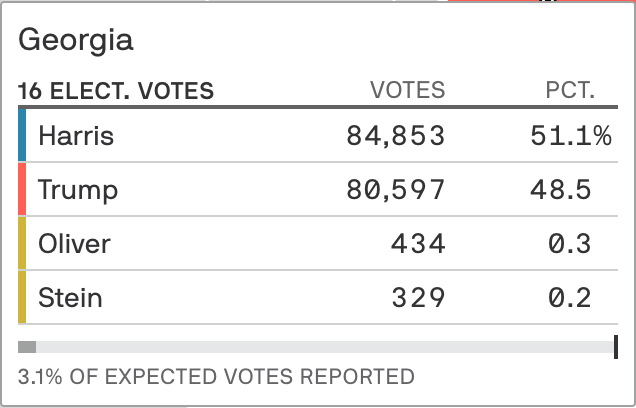Click the yellow color bar beside Oliver

tap(22, 243)
